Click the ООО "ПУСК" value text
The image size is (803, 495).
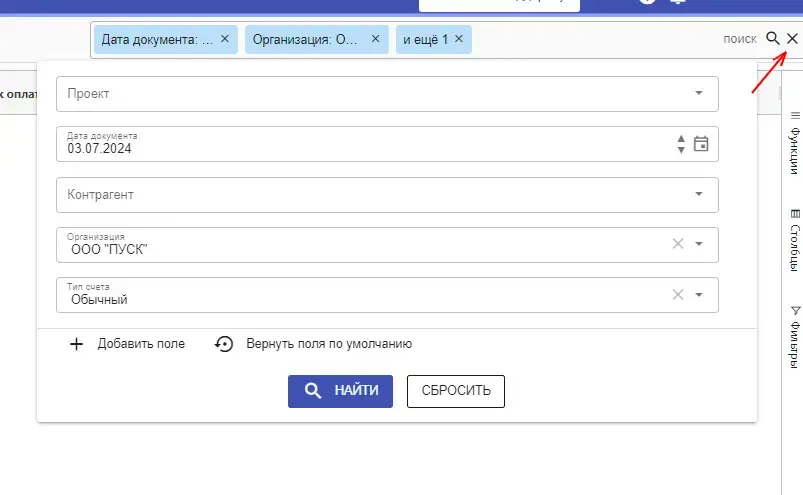[109, 249]
